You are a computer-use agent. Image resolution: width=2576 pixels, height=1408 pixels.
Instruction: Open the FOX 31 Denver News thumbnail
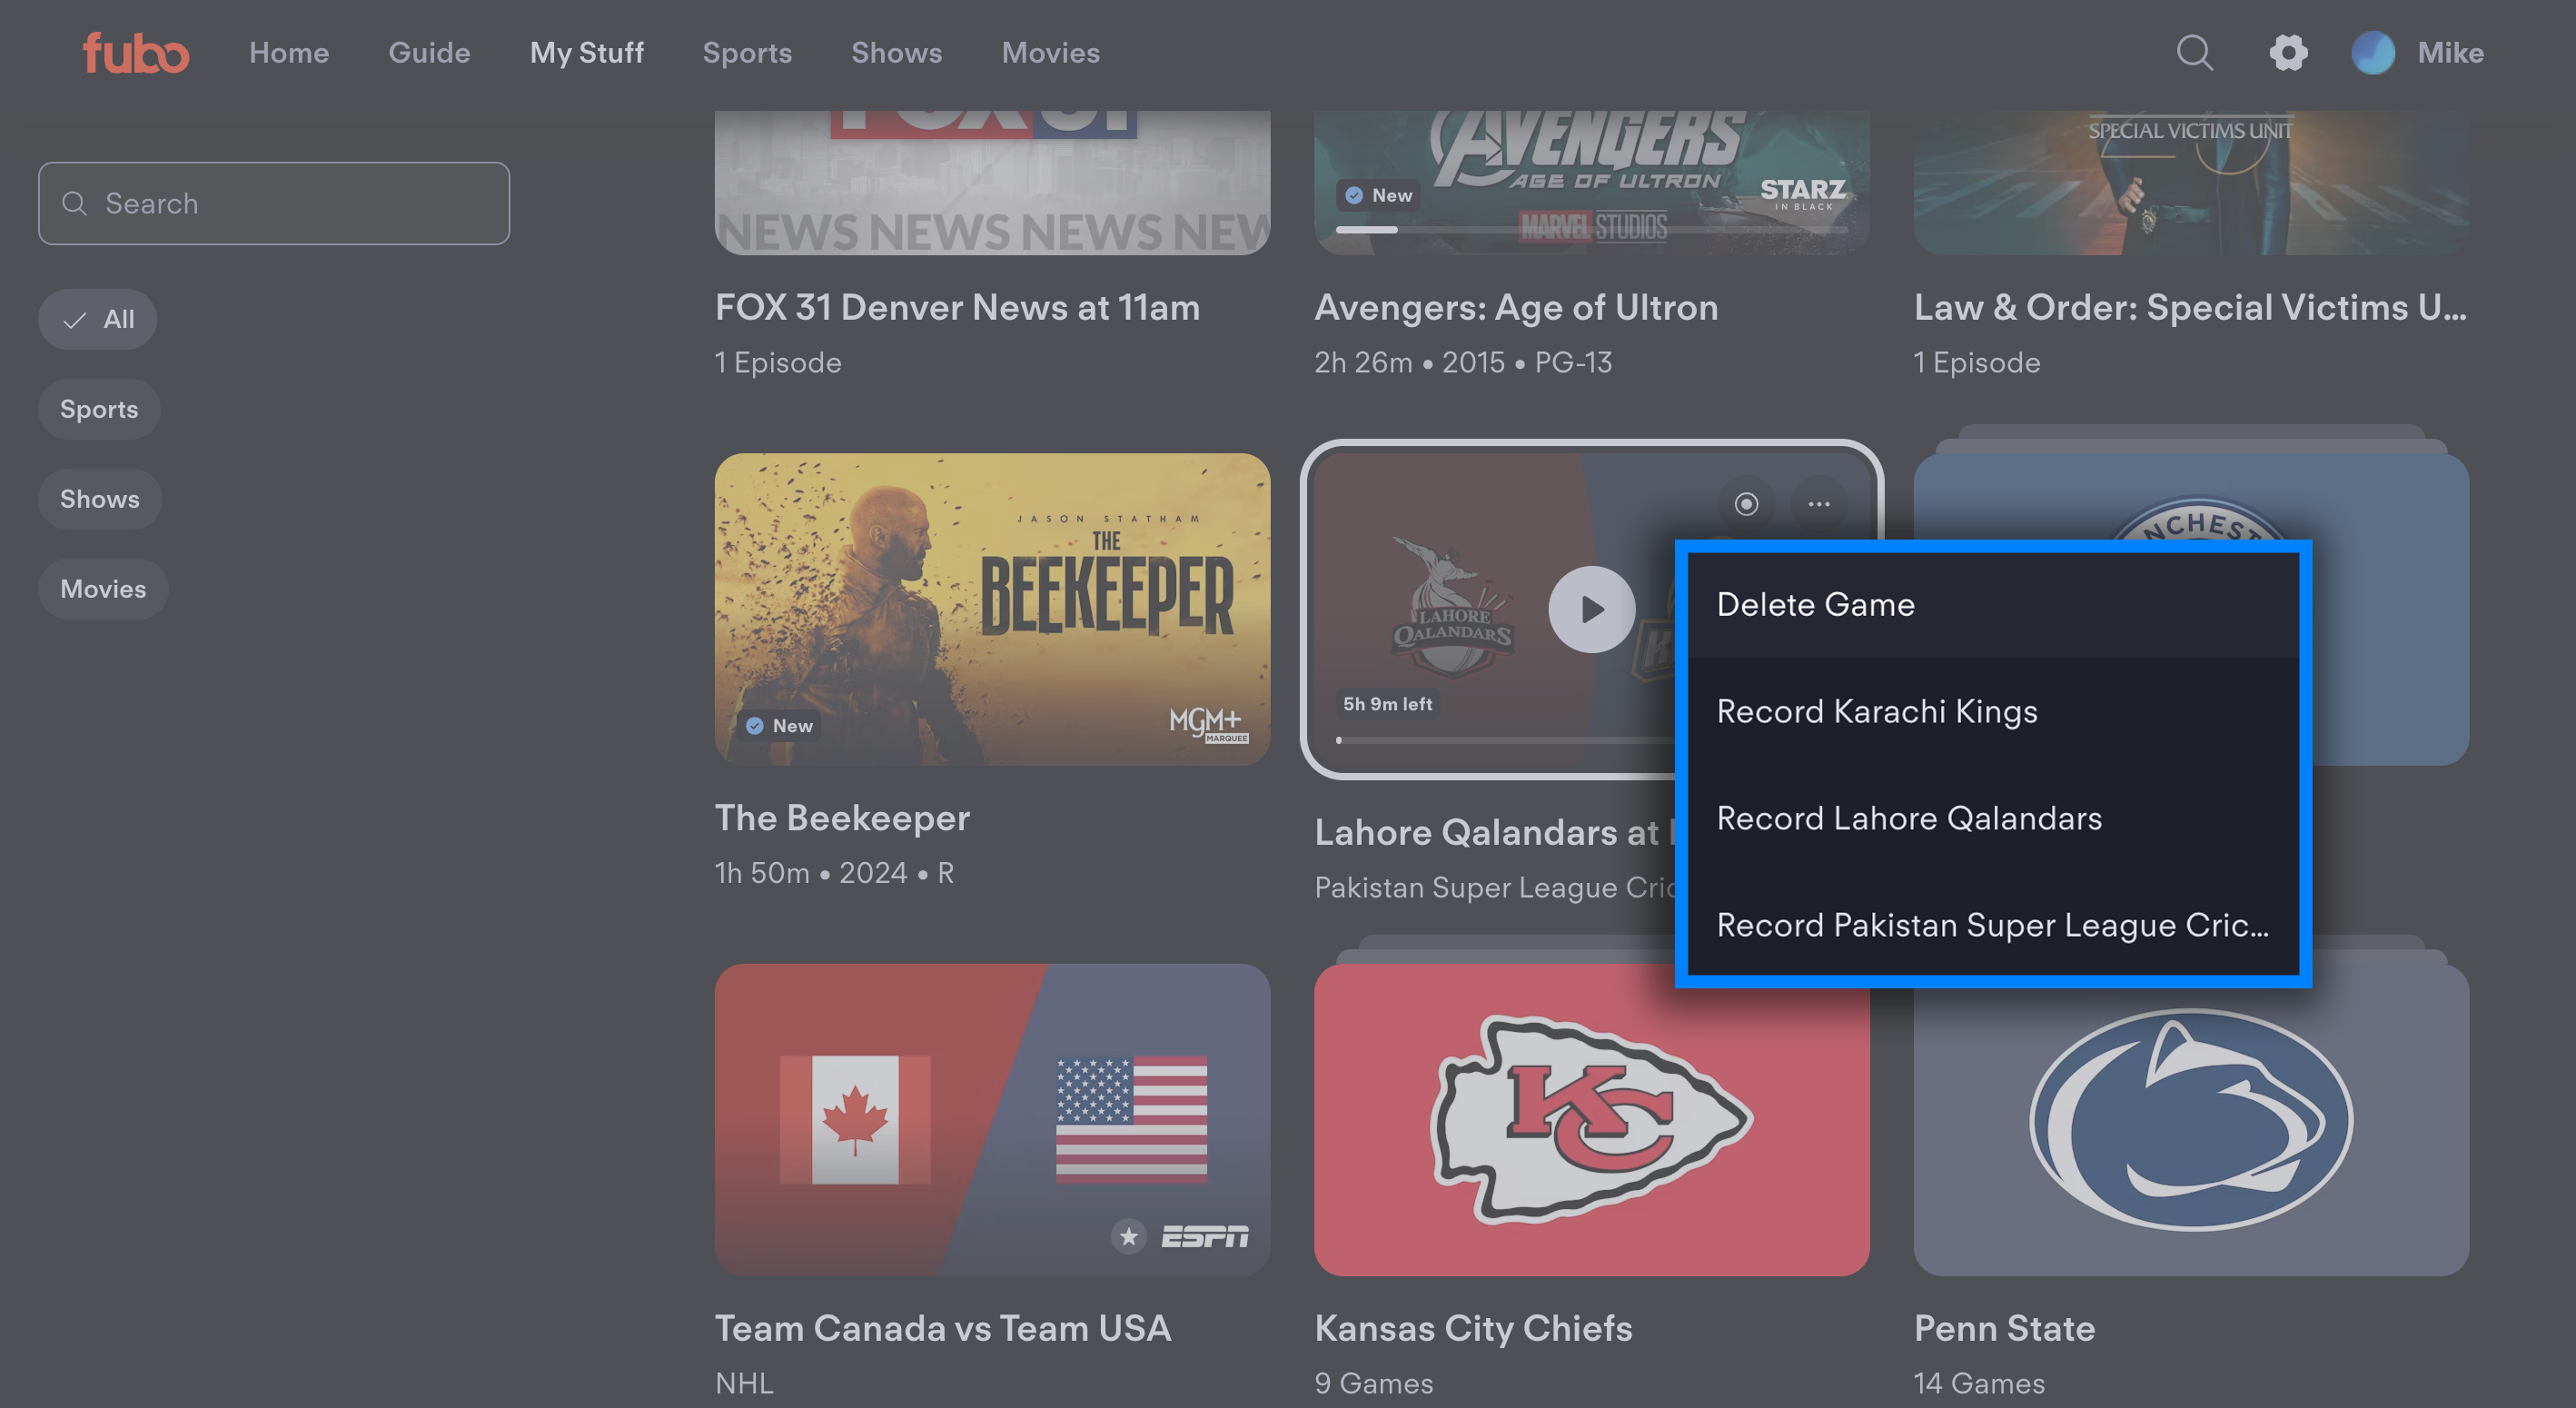click(992, 182)
